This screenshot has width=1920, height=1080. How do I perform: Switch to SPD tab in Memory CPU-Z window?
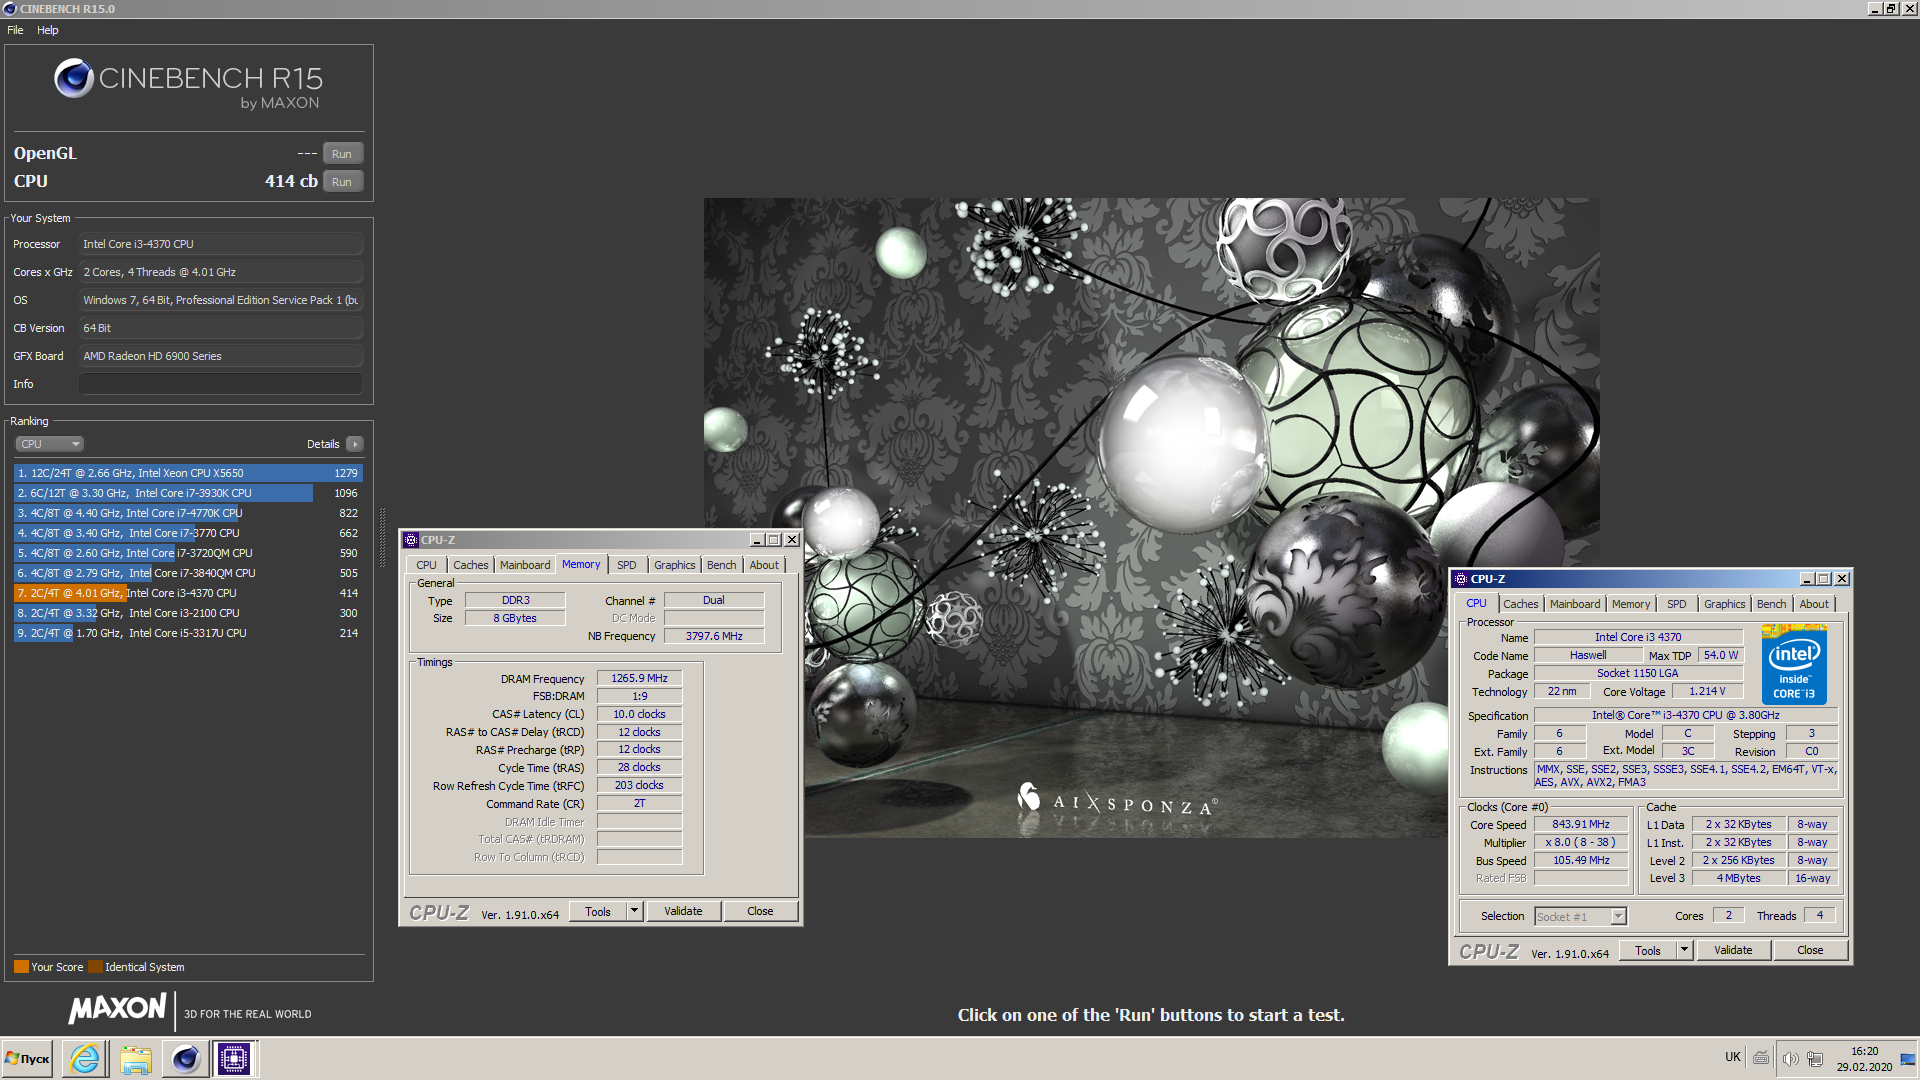tap(627, 565)
